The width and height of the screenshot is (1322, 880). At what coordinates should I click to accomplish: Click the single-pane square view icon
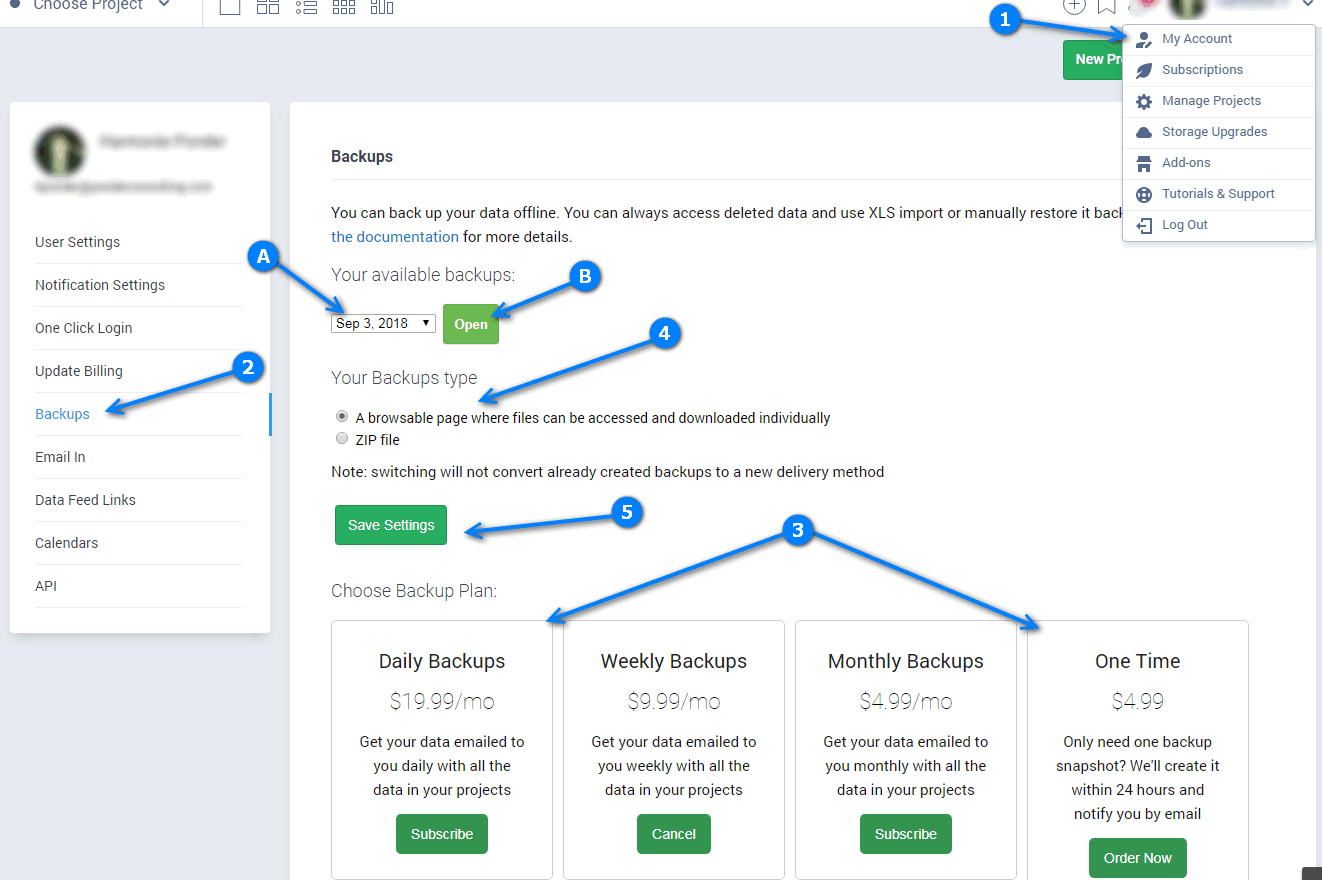230,7
